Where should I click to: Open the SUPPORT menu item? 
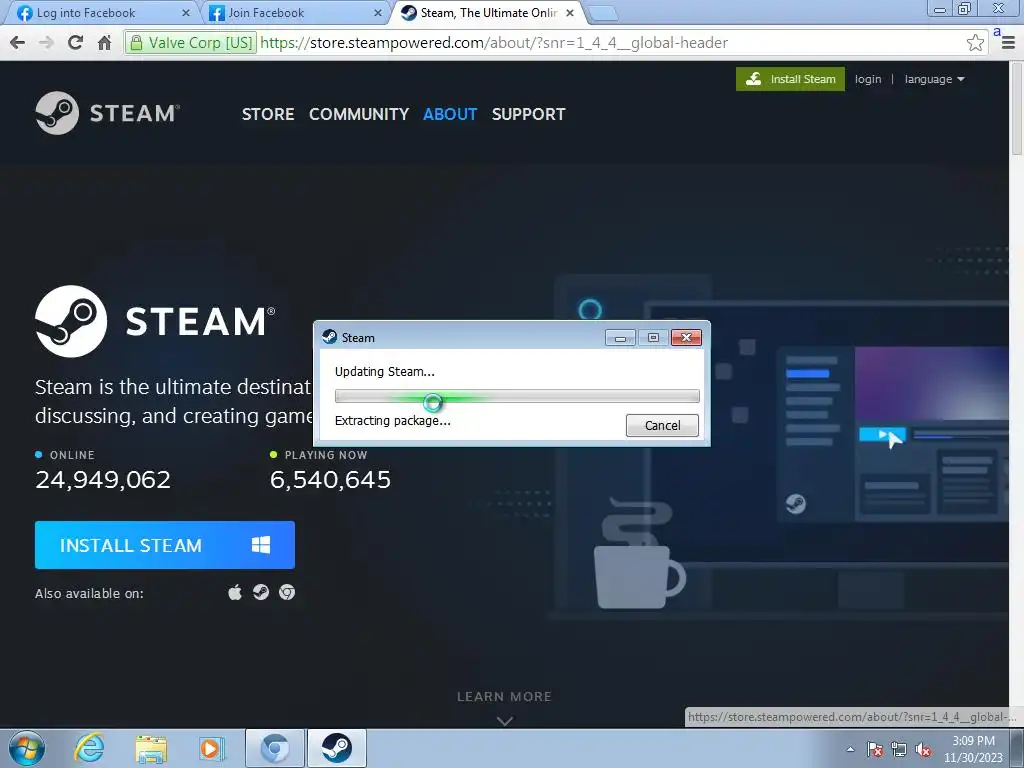point(528,114)
